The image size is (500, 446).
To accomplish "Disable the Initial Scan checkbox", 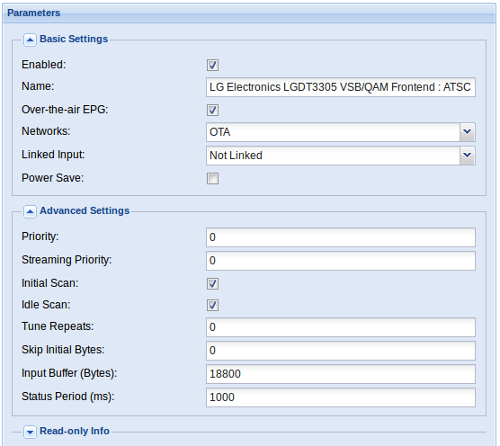I will pos(213,284).
